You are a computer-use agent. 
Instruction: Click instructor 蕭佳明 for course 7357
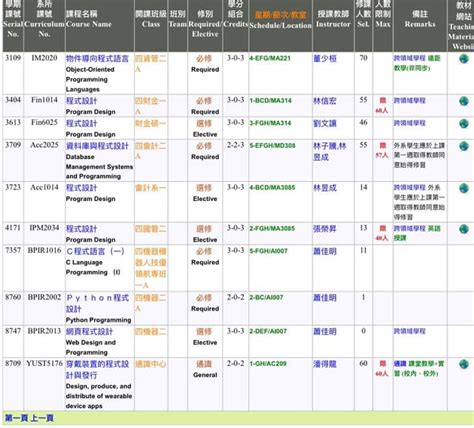pyautogui.click(x=325, y=251)
